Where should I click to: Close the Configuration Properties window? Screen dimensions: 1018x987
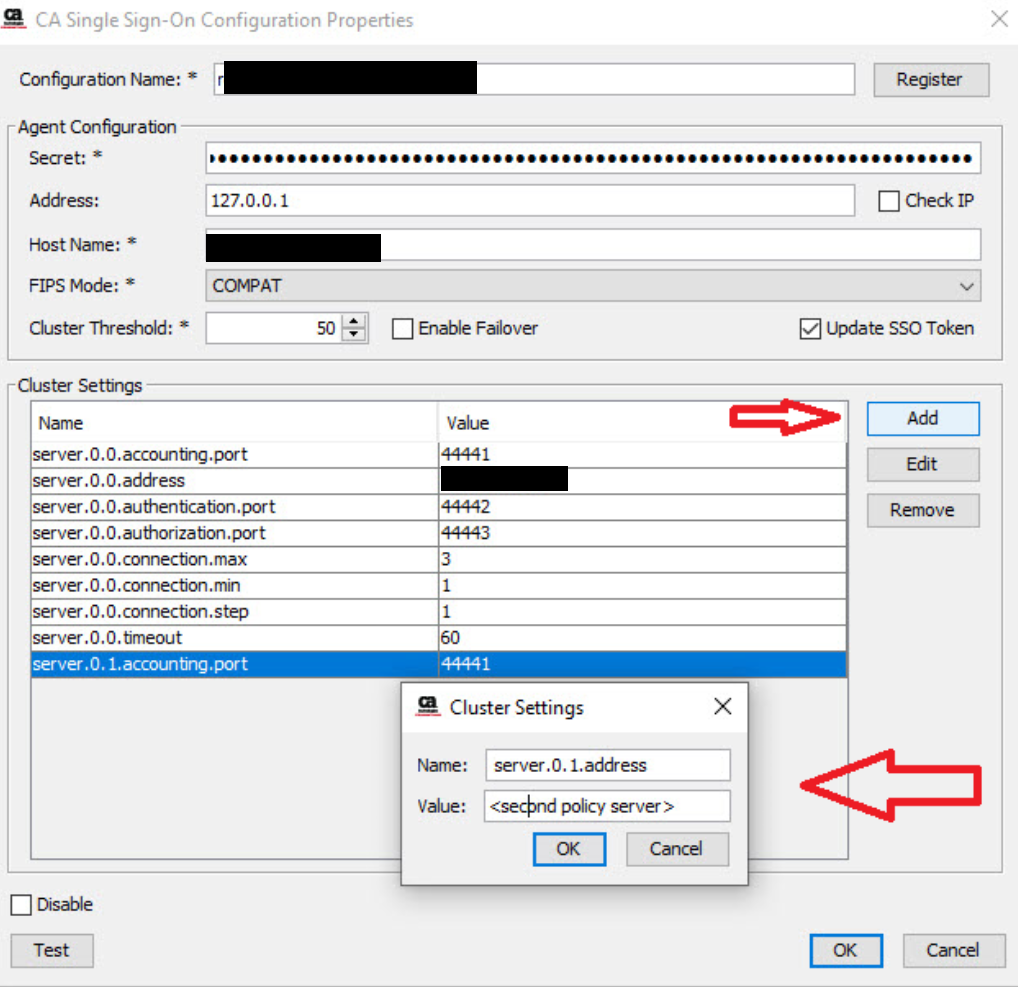pos(1000,19)
